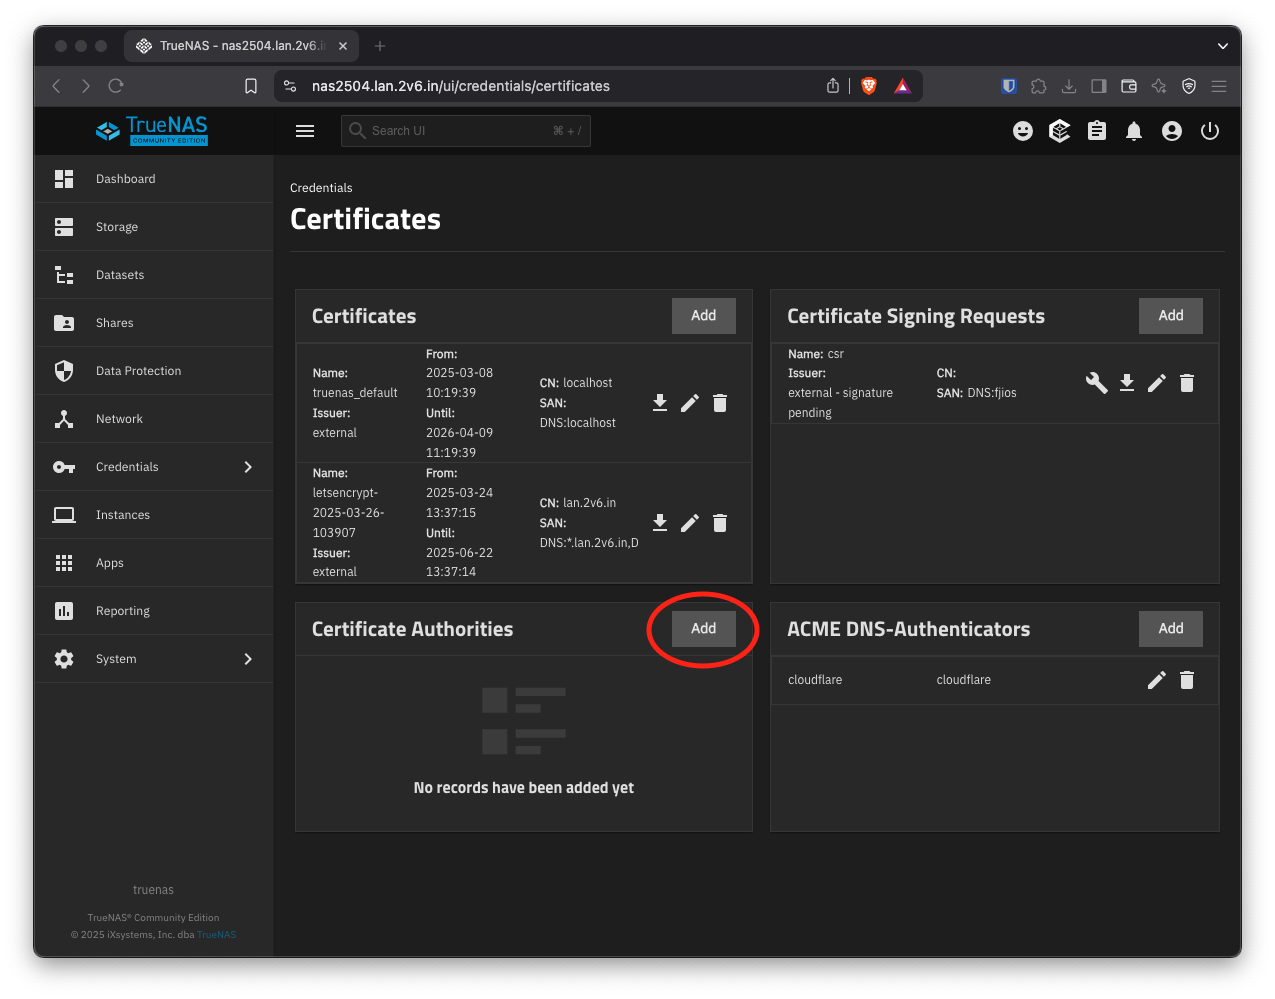Open the TrueNAS footer link
Image resolution: width=1275 pixels, height=999 pixels.
pyautogui.click(x=217, y=935)
